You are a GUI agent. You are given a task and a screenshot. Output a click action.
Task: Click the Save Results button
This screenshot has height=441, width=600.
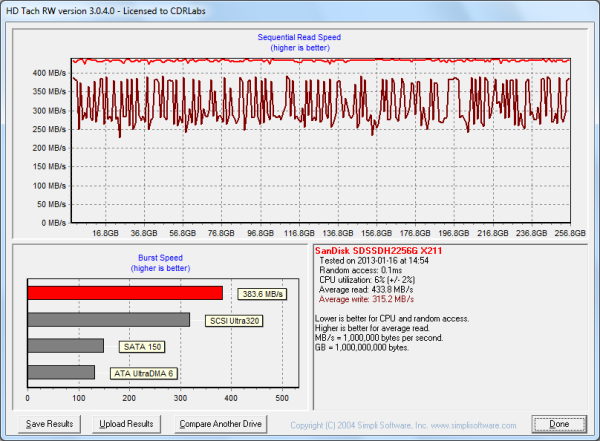coord(49,424)
